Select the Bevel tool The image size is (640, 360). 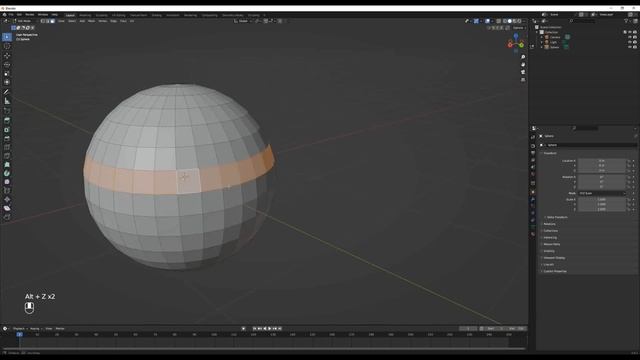point(7,138)
